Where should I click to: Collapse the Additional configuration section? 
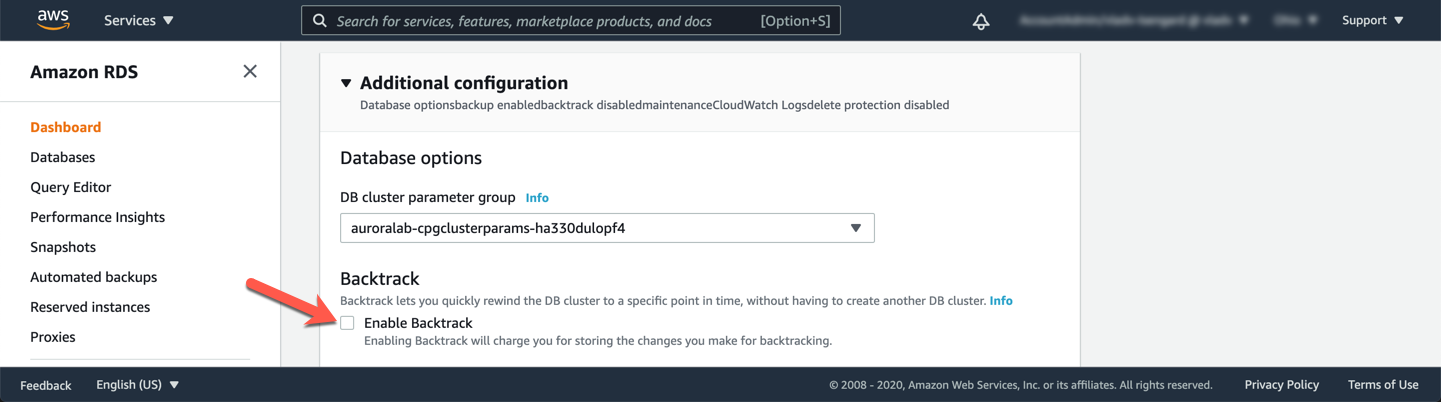[x=346, y=83]
